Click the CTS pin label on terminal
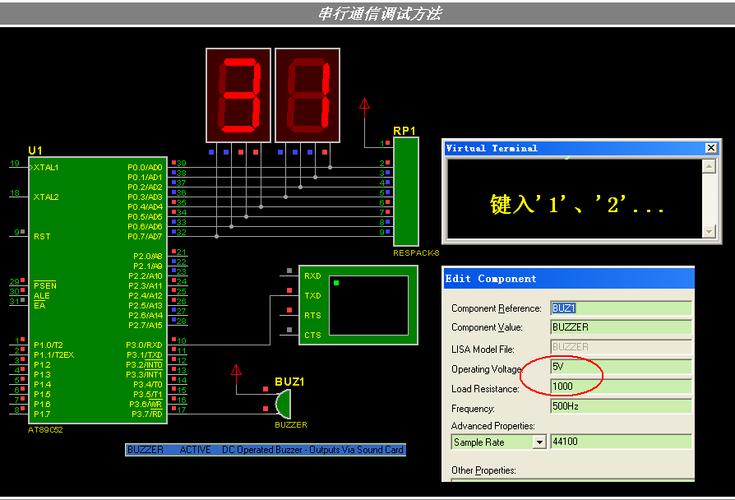Image resolution: width=735 pixels, height=500 pixels. point(313,335)
